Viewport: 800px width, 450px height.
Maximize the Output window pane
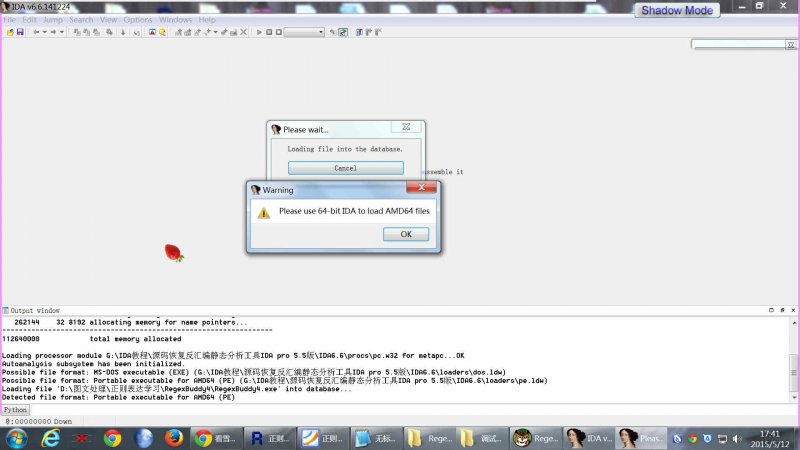tap(771, 310)
